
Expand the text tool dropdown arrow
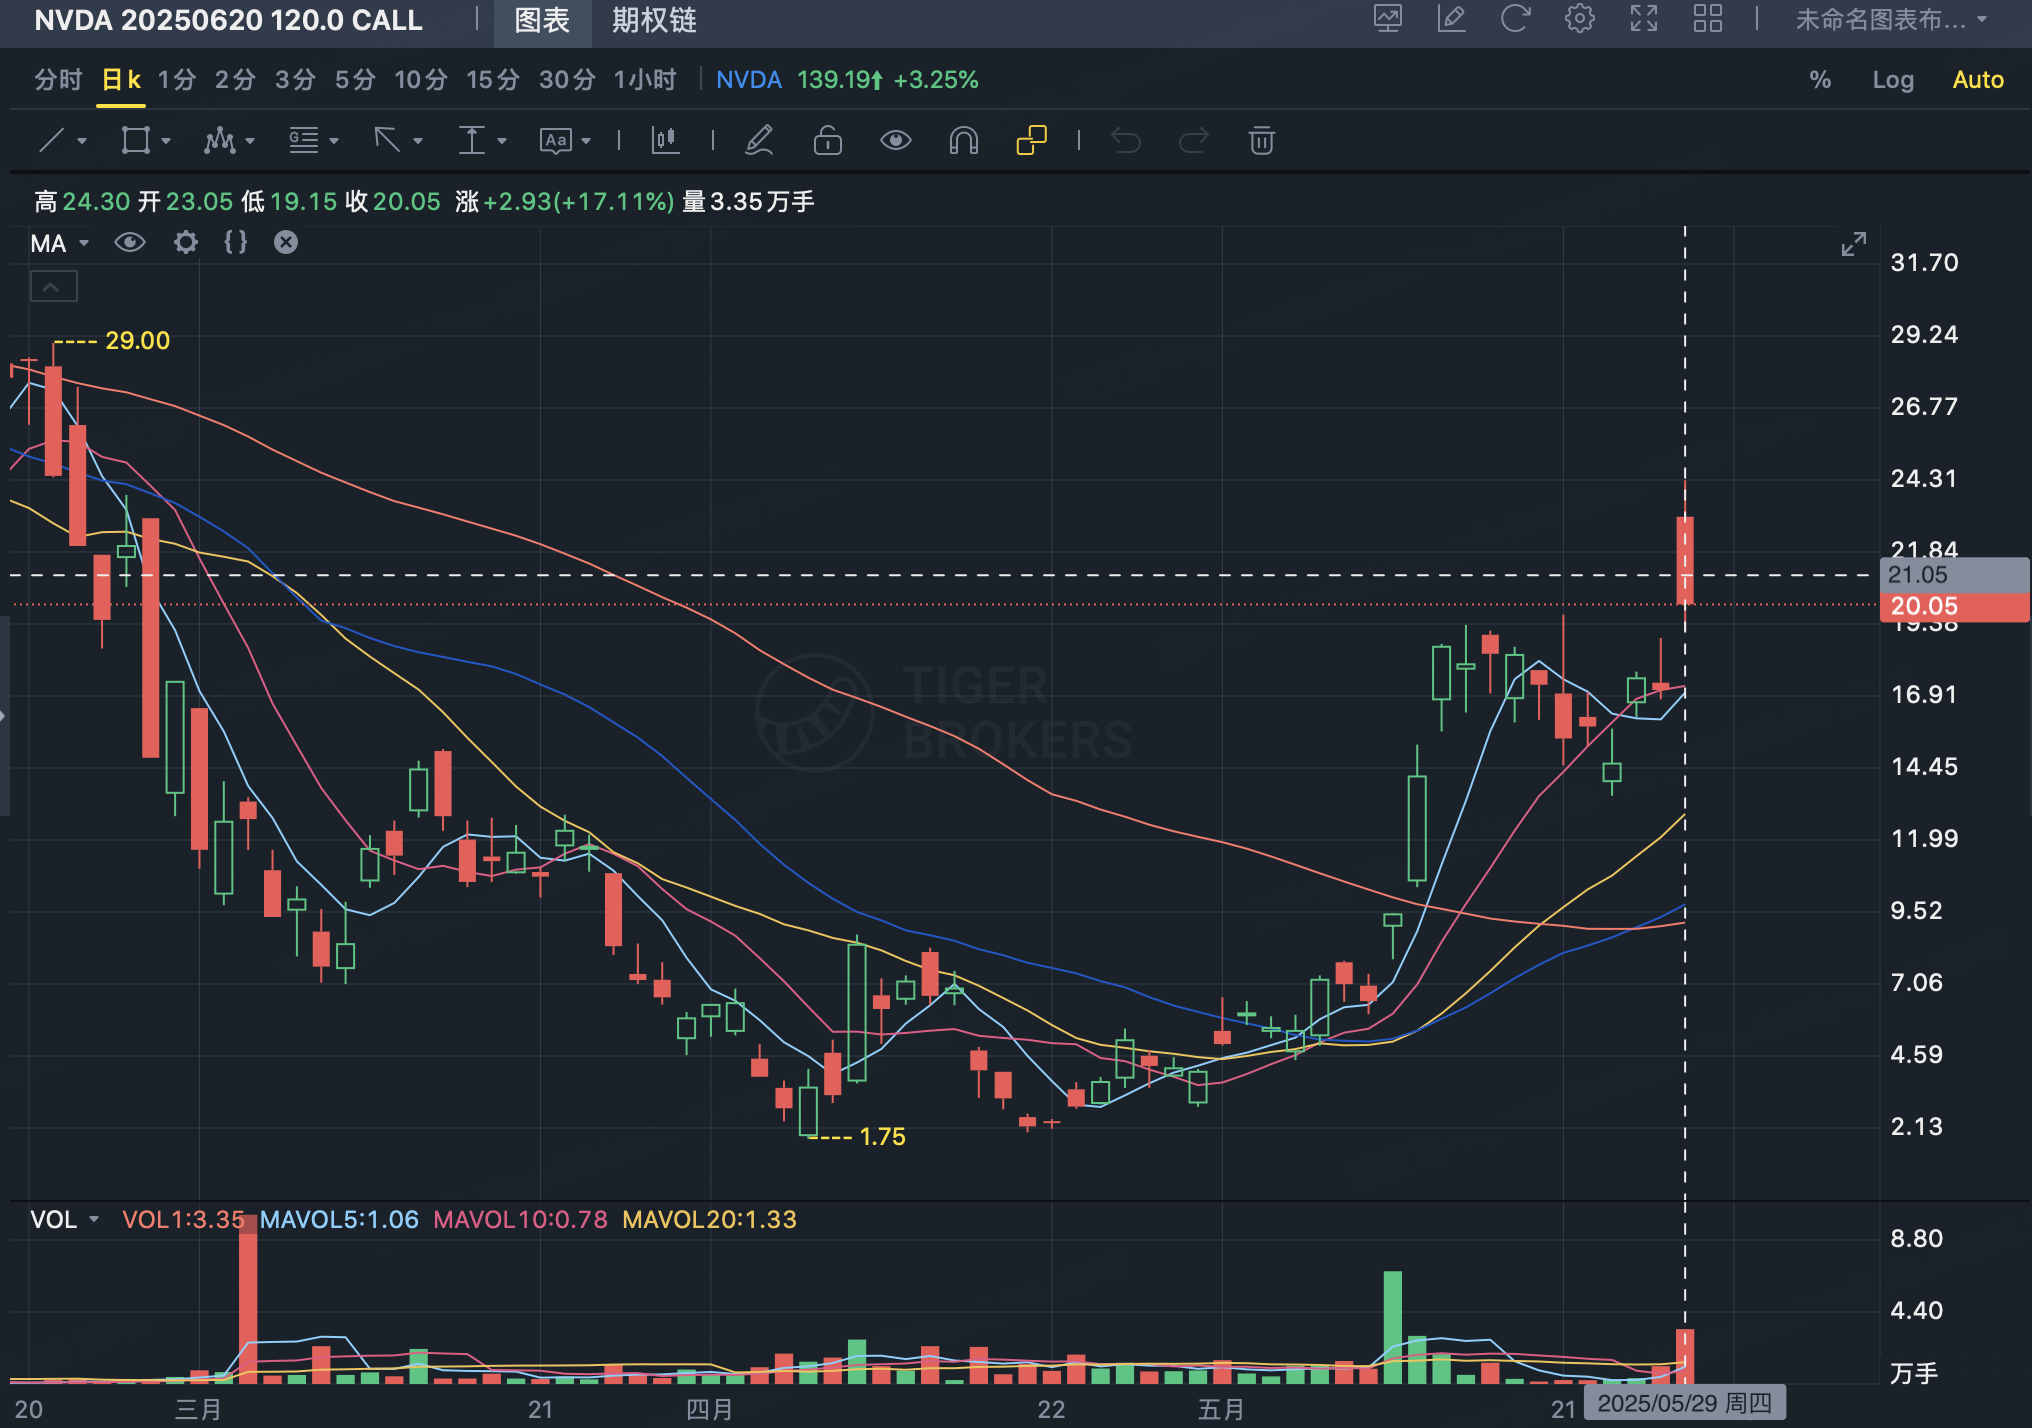[x=586, y=141]
